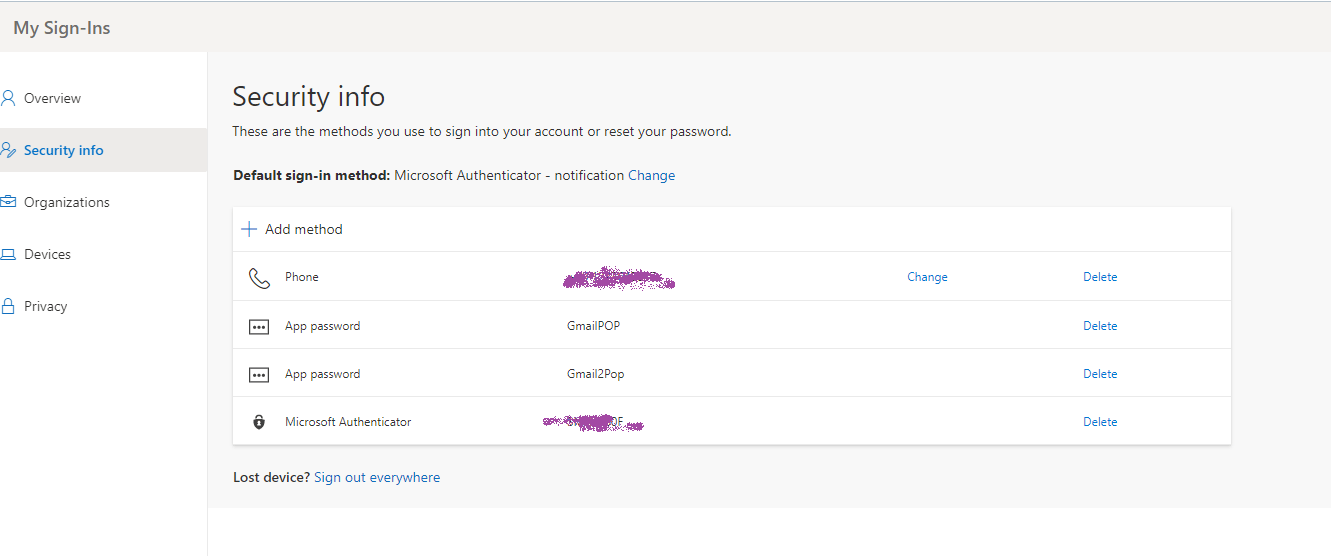Viewport: 1331px width, 556px height.
Task: Change the default sign-in method
Action: [x=651, y=175]
